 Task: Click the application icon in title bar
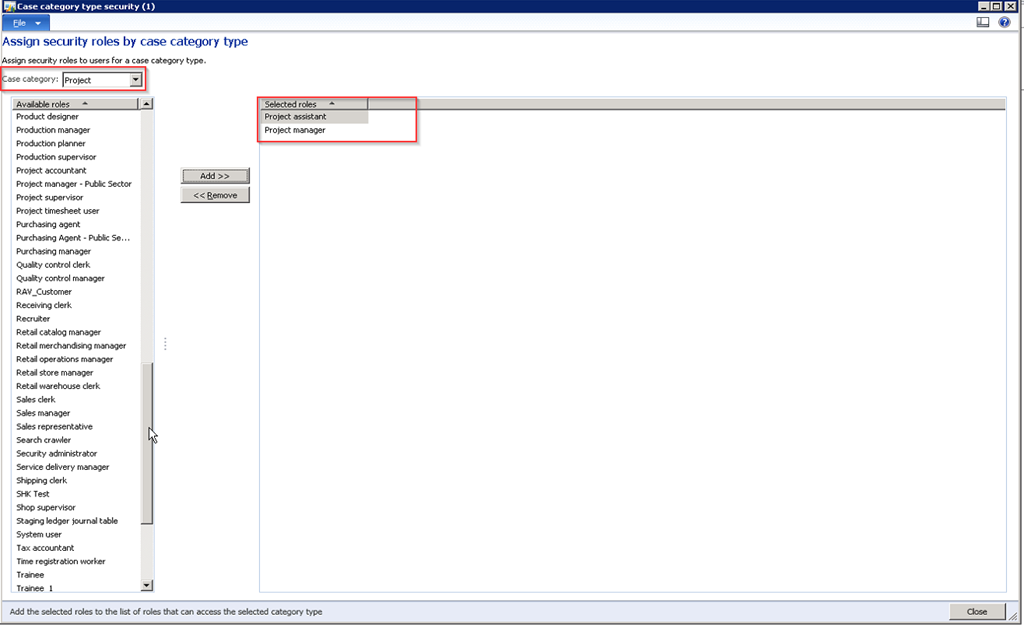click(x=8, y=6)
